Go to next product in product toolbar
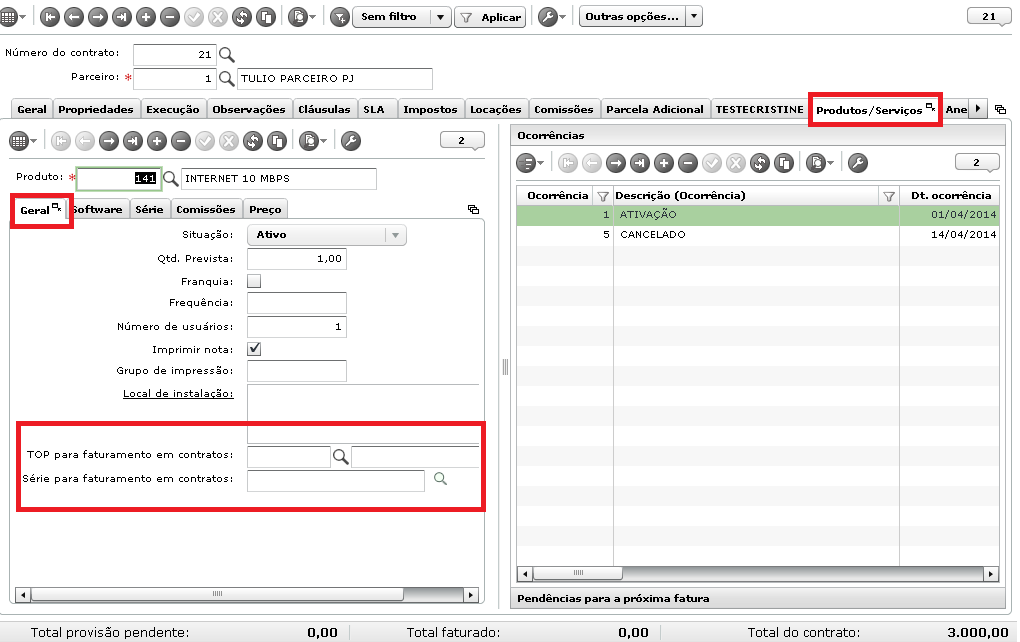 pos(109,140)
